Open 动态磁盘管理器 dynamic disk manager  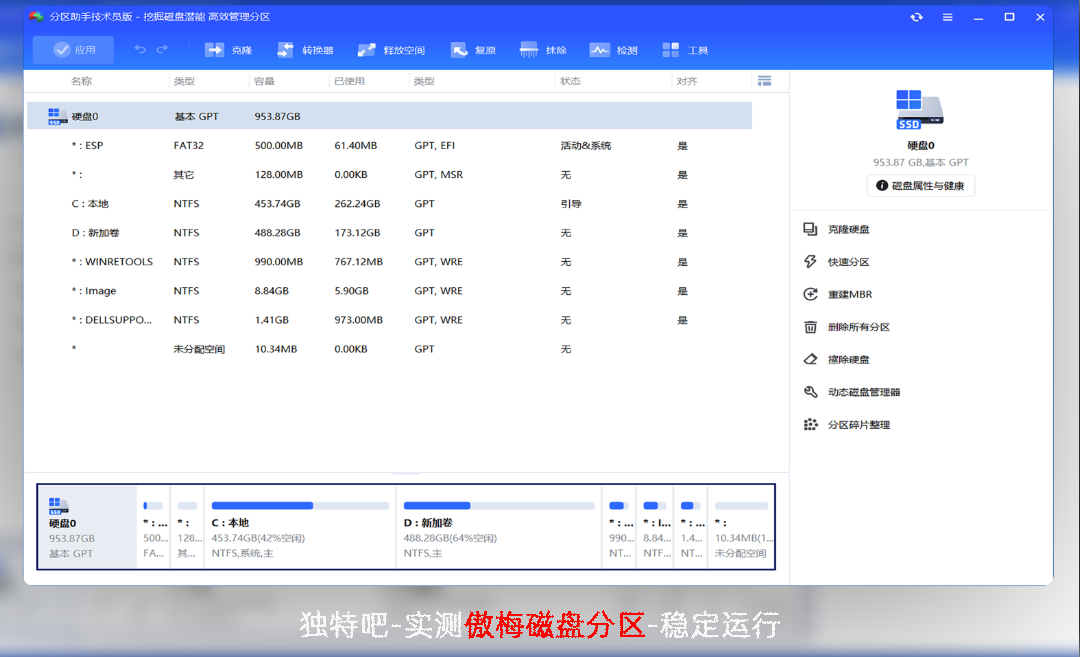point(864,392)
